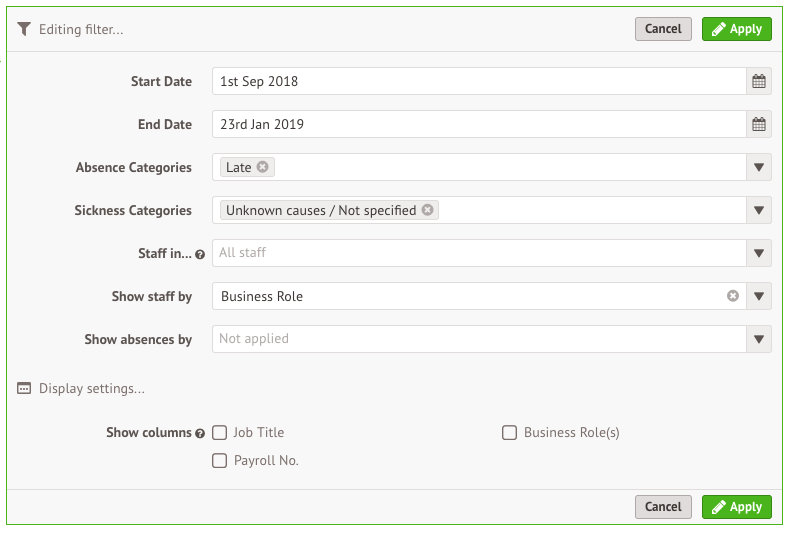This screenshot has height=533, width=788.
Task: Expand the Sickness Categories dropdown
Action: pyautogui.click(x=758, y=210)
